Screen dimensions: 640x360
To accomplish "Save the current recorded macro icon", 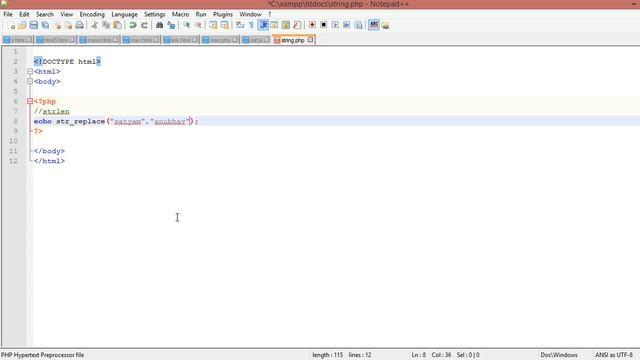I will [358, 25].
